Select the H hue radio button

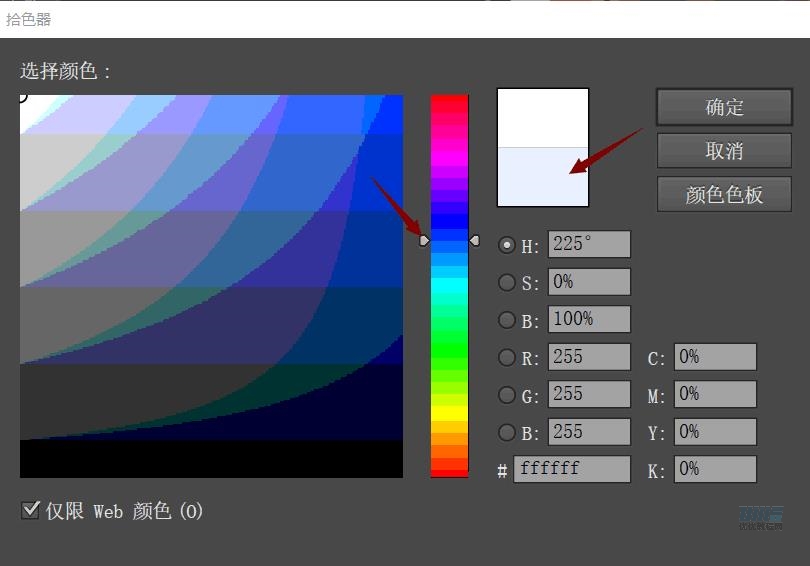coord(507,245)
